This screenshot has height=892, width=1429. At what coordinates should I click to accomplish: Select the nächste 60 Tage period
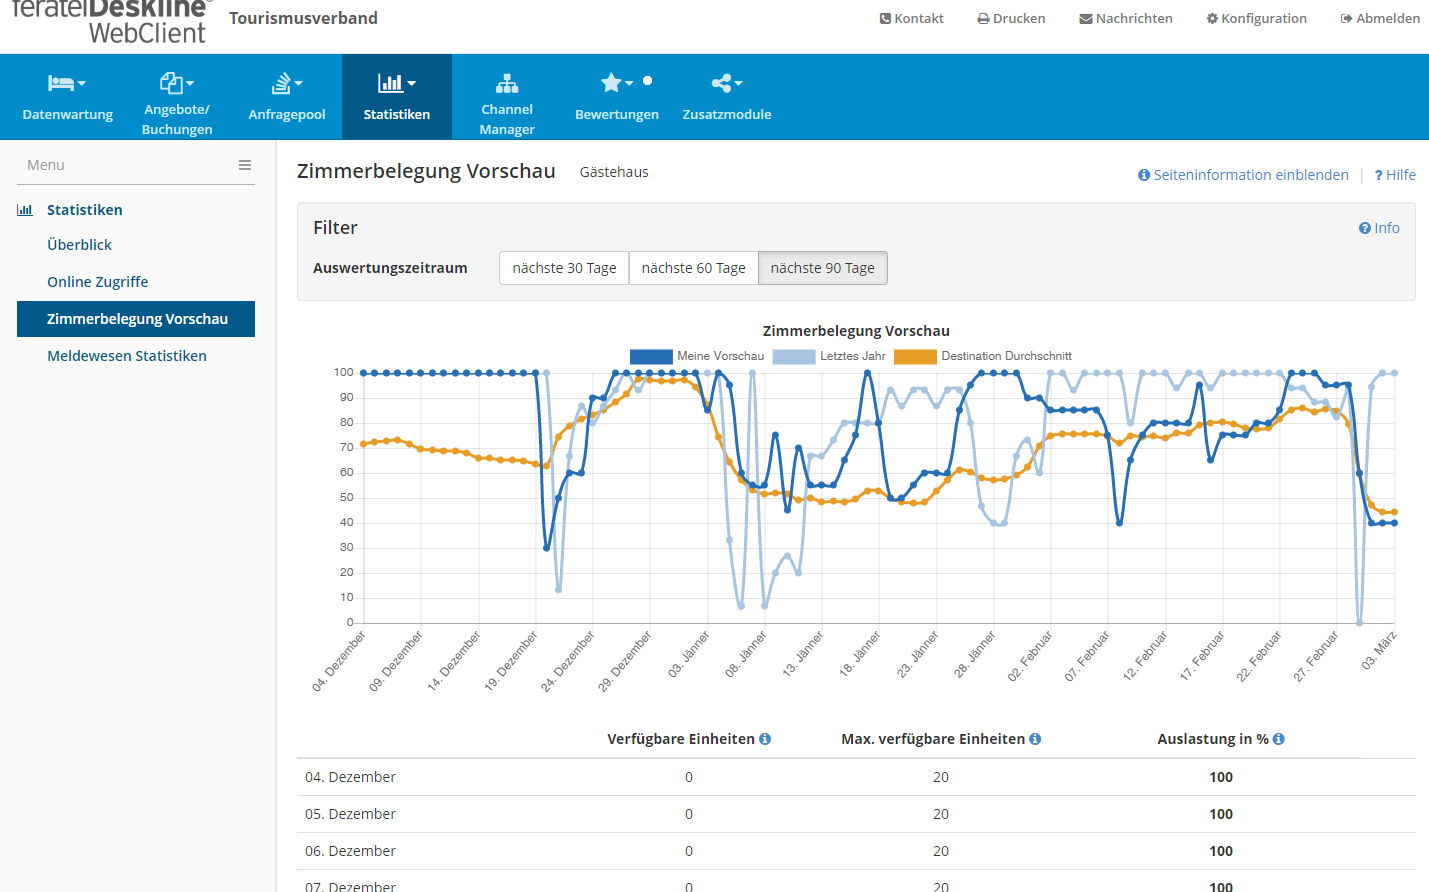coord(693,268)
